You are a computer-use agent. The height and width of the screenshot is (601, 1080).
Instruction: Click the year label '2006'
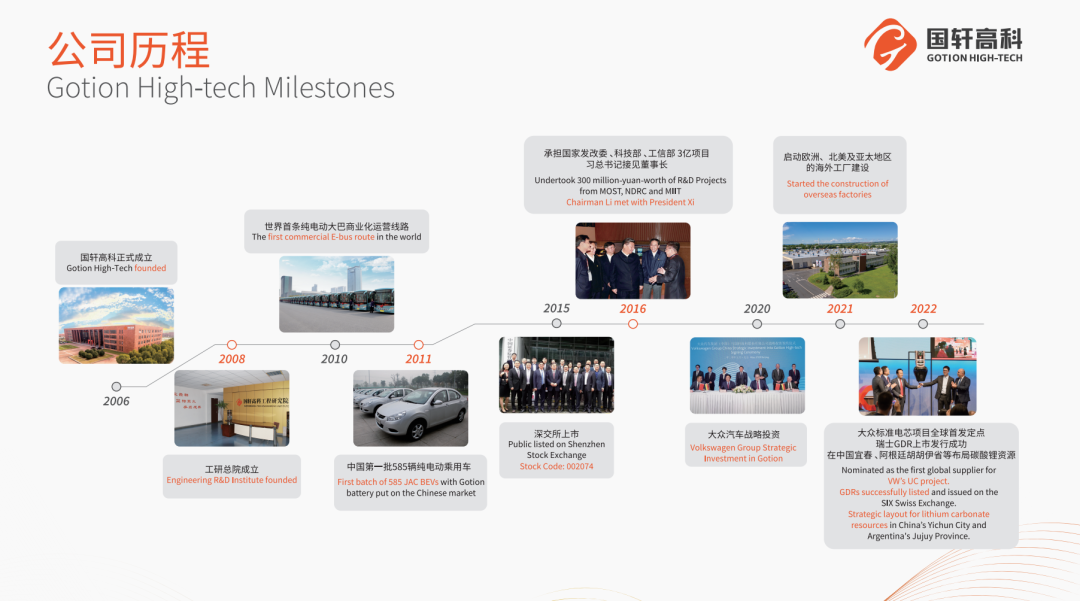coord(116,401)
